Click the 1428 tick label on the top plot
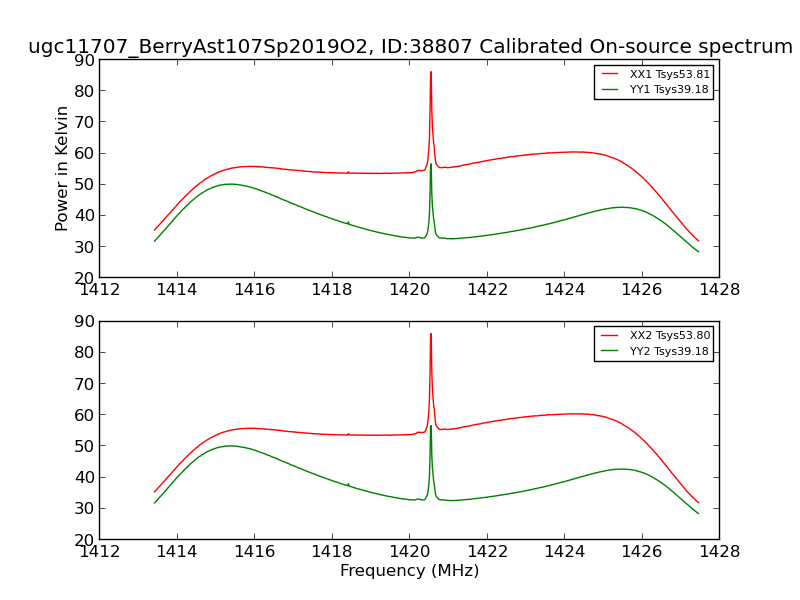 tap(719, 290)
